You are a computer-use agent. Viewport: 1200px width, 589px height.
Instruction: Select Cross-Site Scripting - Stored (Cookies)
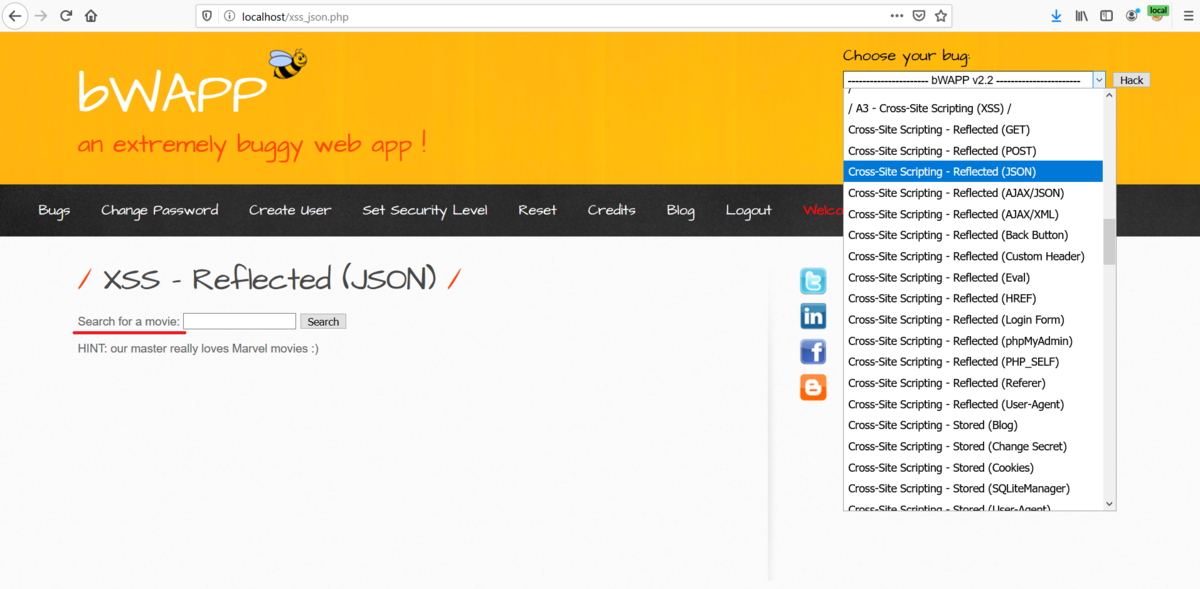973,468
